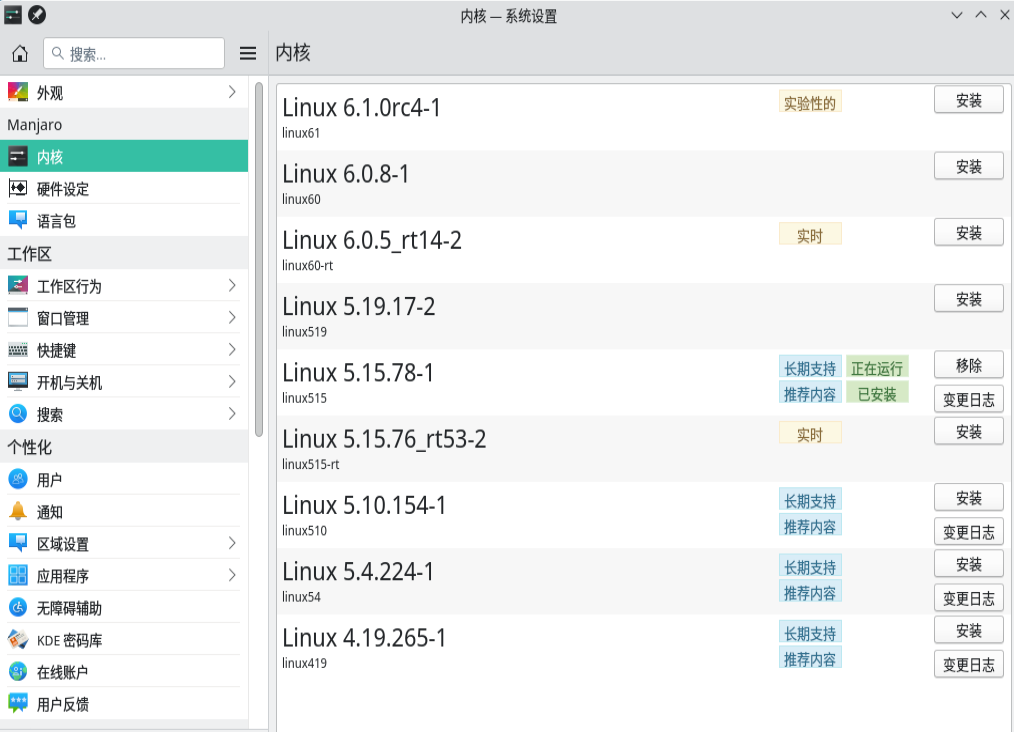Click the 通知 bell icon
The width and height of the screenshot is (1014, 732).
(x=18, y=512)
